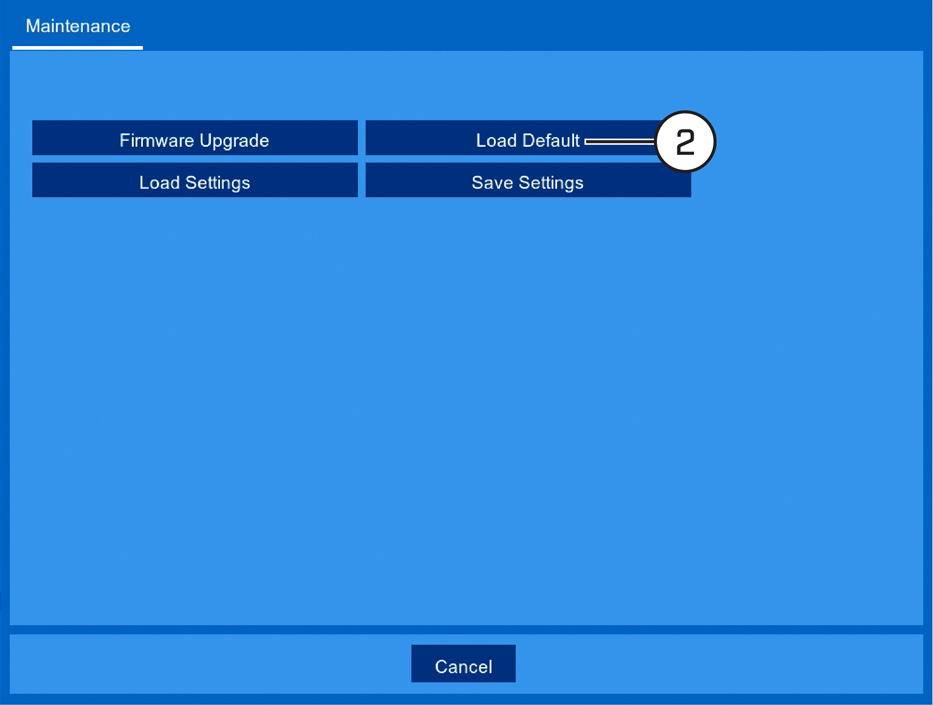Viewport: 933px width, 705px height.
Task: Start a firmware upgrade
Action: tap(195, 138)
